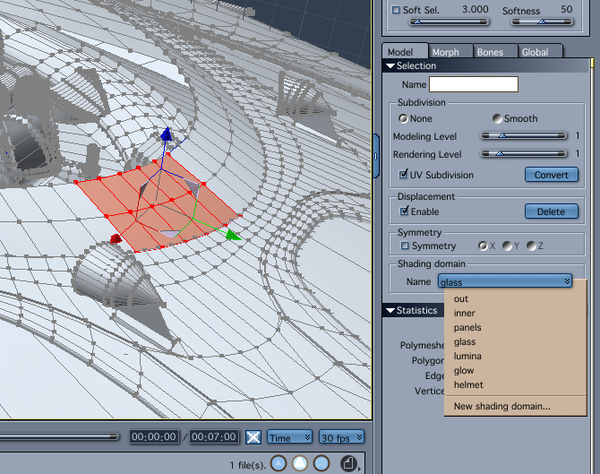Screen dimensions: 600x474
Task: Open the dark round page icon menu
Action: point(349,464)
